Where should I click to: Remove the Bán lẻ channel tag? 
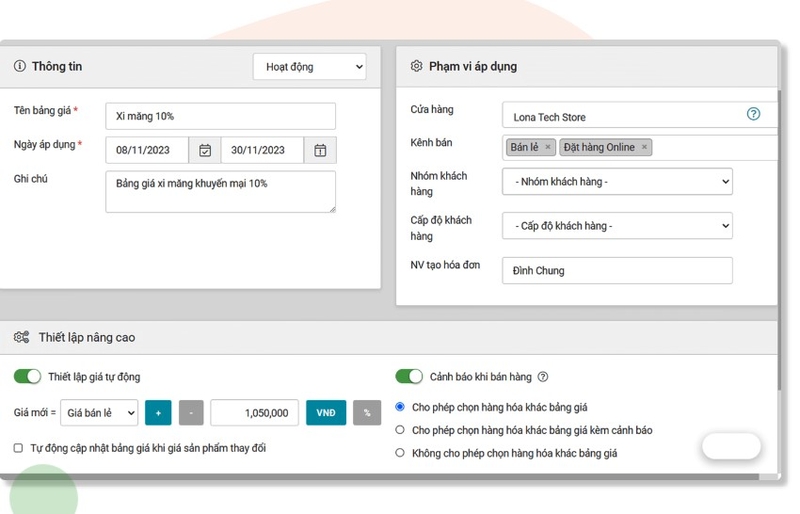548,147
